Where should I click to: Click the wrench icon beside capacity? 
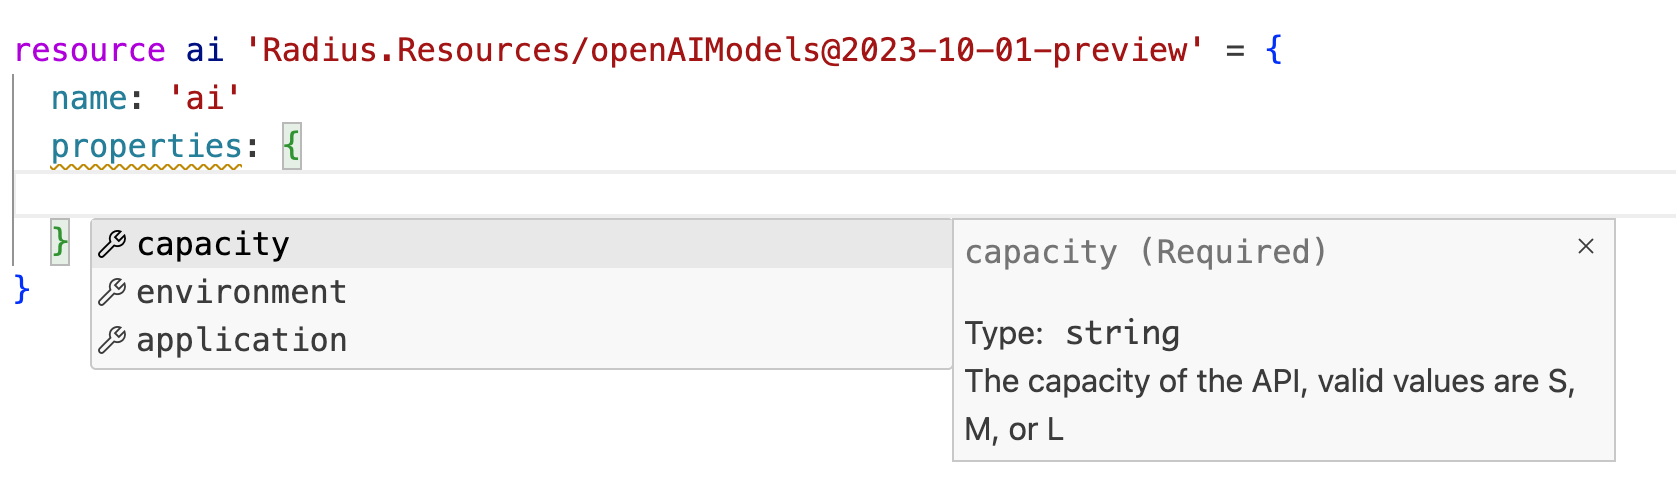point(112,244)
